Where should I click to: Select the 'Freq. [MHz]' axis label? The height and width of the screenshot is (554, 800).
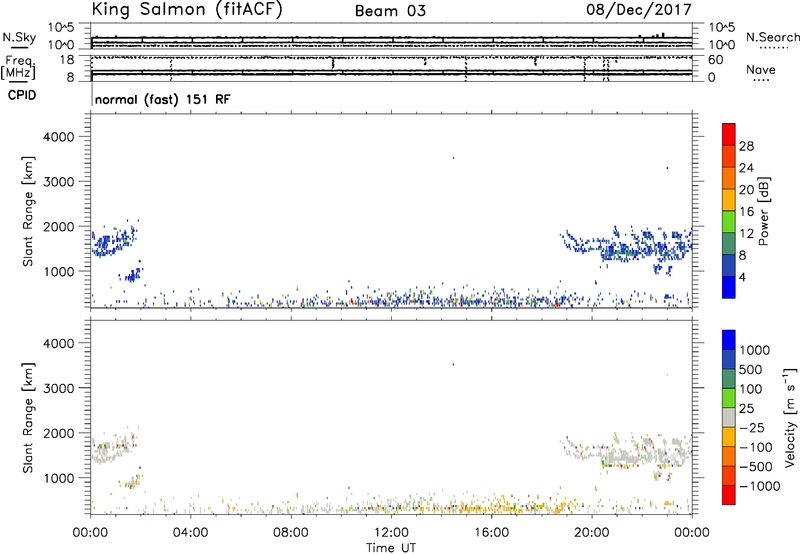[x=19, y=67]
